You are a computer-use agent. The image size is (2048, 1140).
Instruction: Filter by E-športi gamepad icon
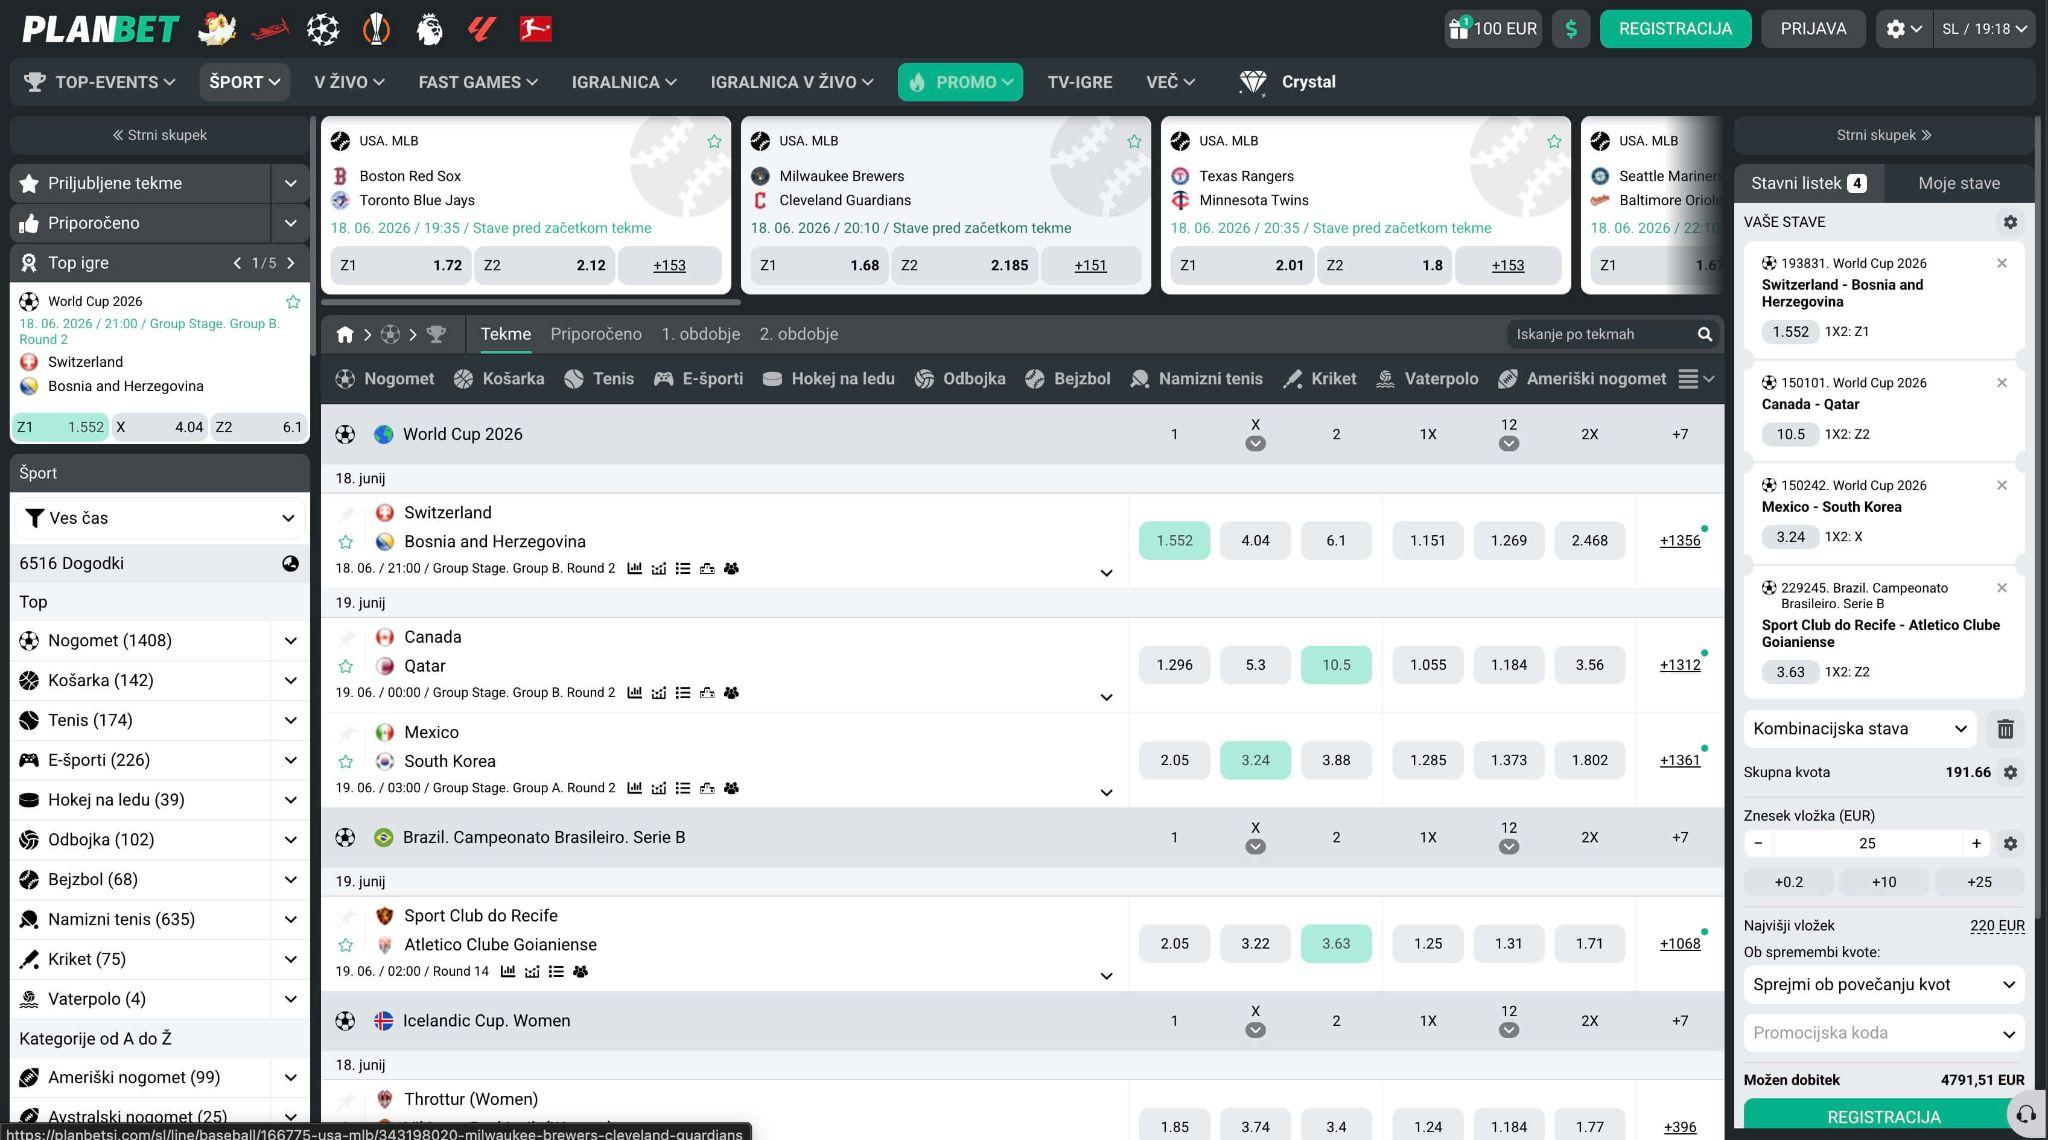tap(698, 379)
